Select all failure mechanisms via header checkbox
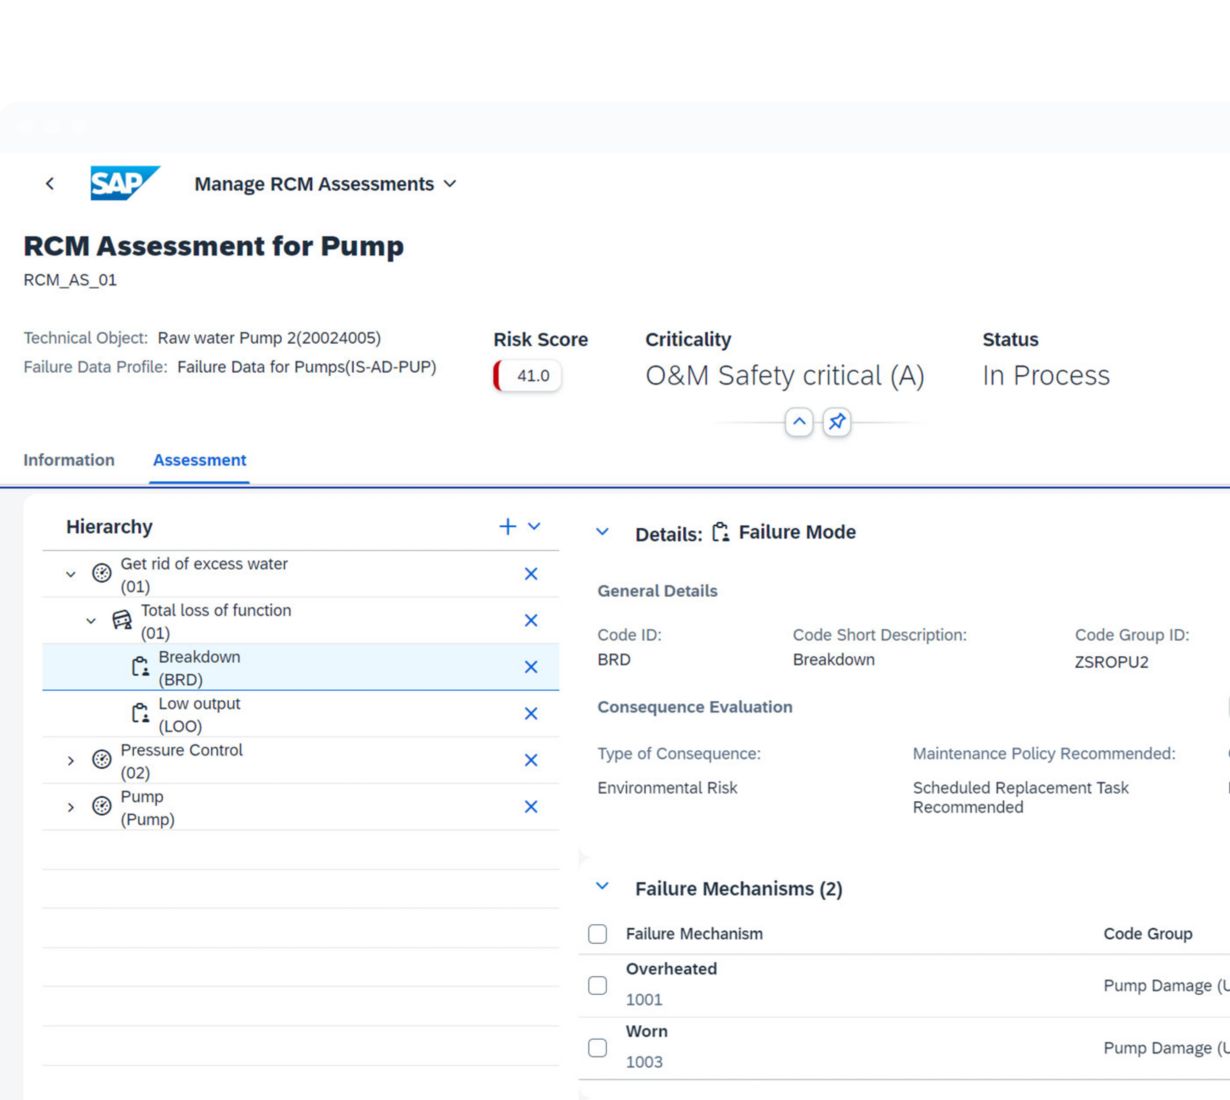Viewport: 1230px width, 1100px height. click(598, 934)
